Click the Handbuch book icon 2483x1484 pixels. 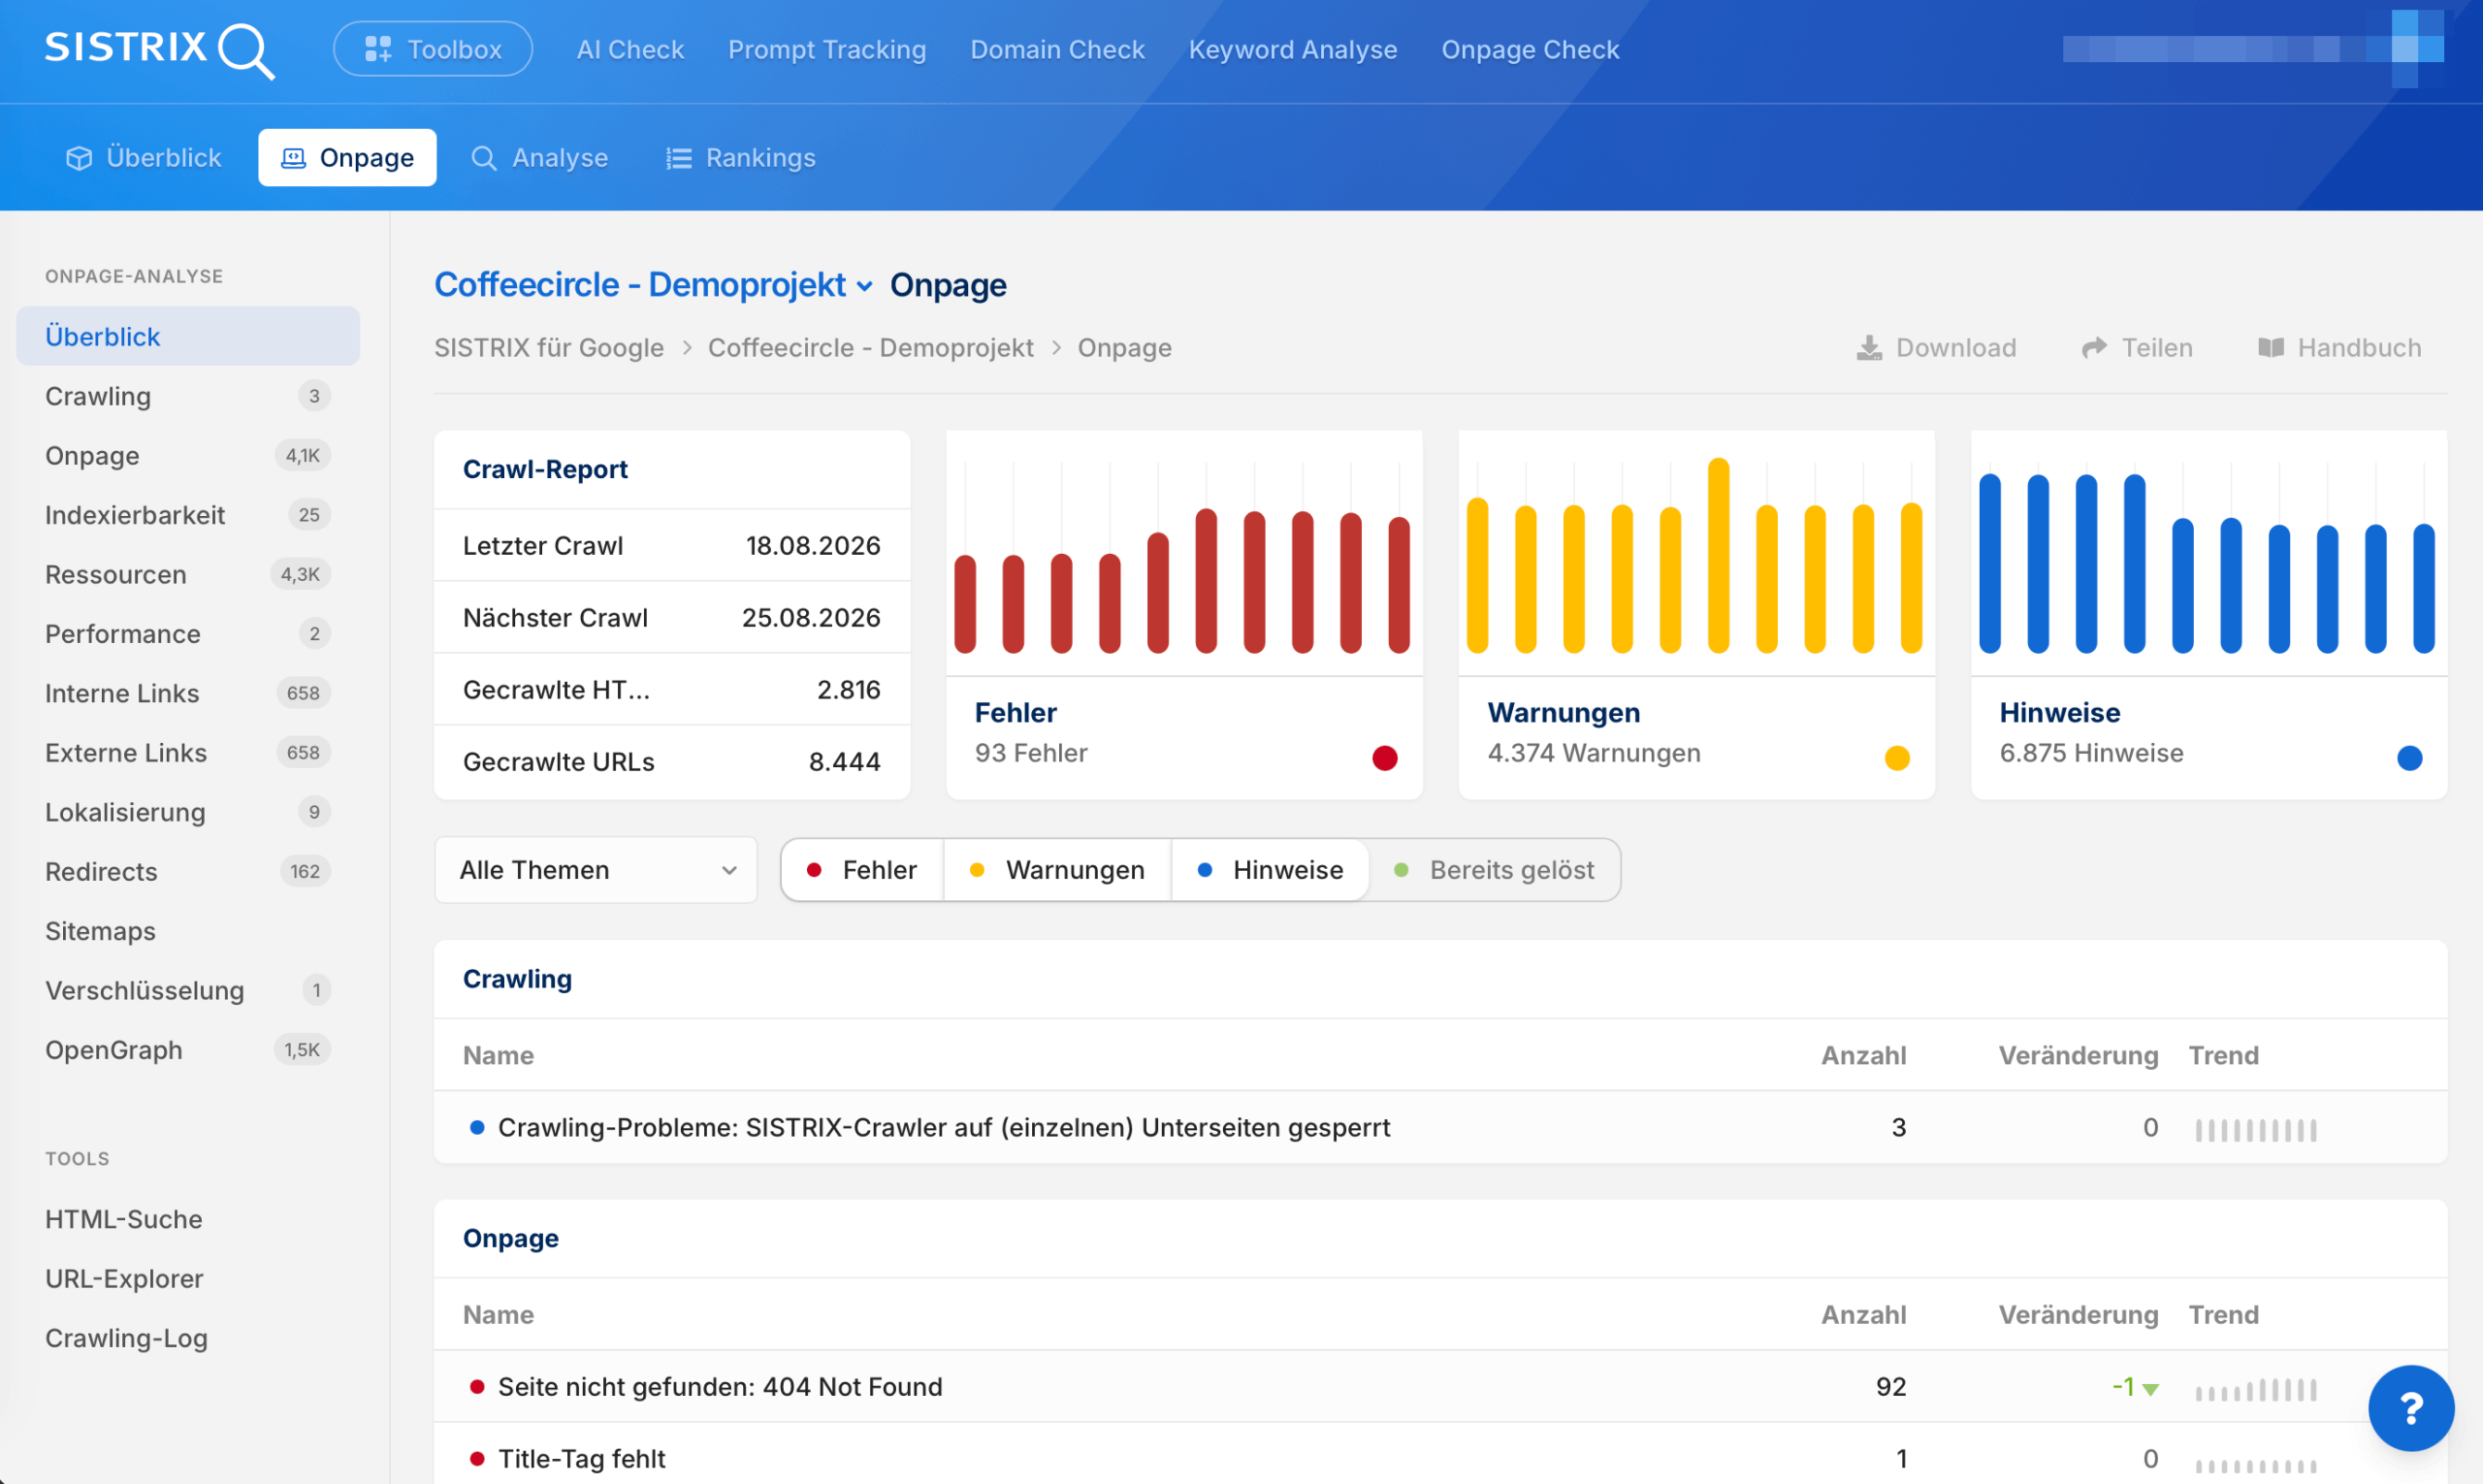click(x=2271, y=348)
